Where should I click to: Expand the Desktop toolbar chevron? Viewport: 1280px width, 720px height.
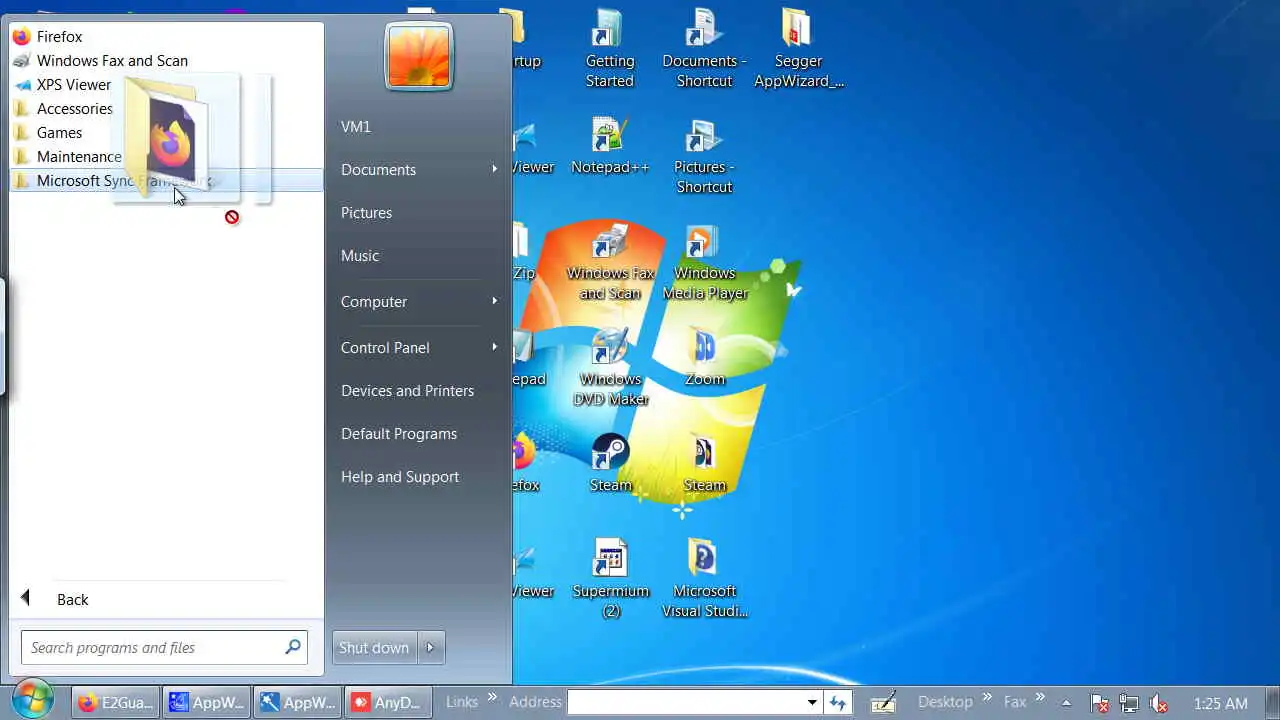[988, 697]
